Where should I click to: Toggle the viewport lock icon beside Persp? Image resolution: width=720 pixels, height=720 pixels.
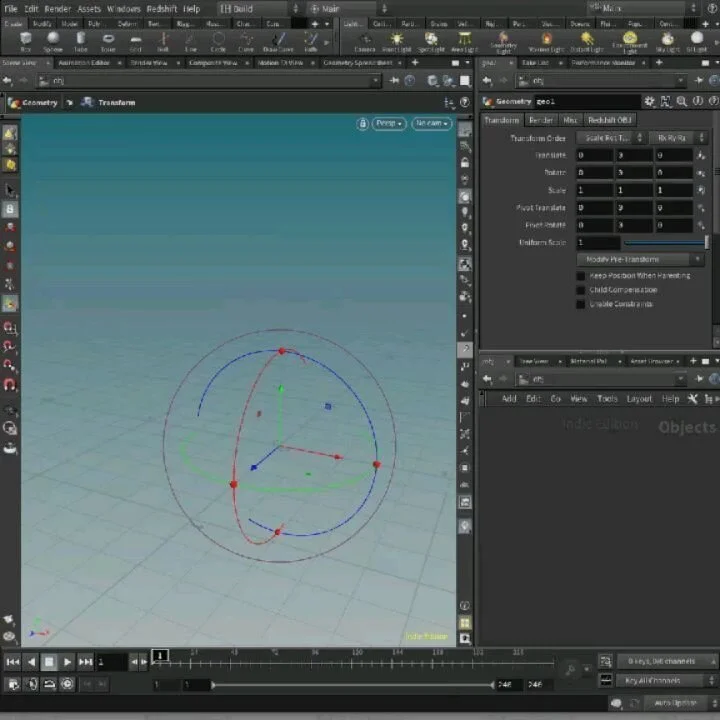[362, 124]
